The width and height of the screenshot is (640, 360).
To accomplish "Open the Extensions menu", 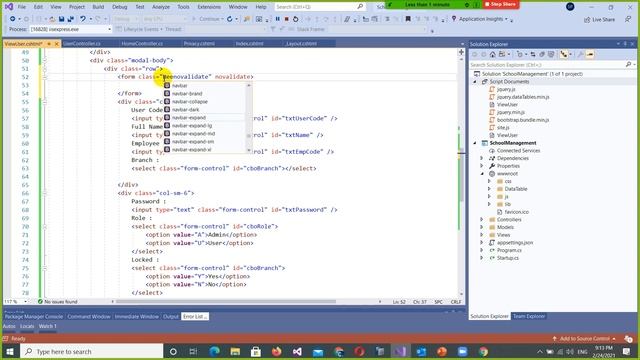I will pos(209,7).
